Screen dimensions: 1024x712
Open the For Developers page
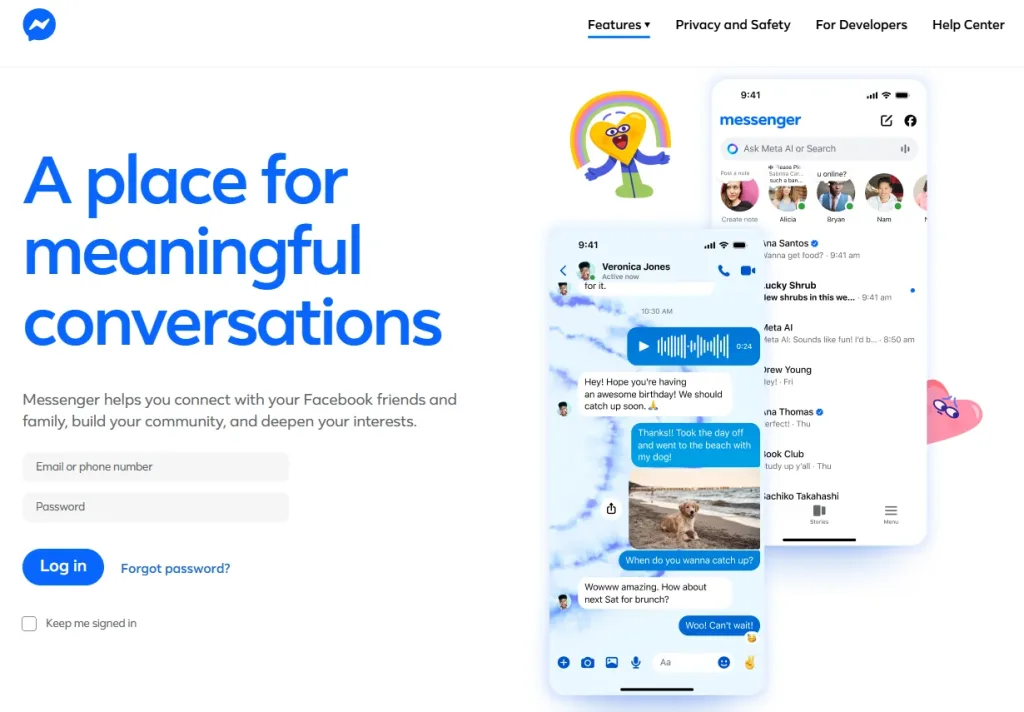tap(861, 25)
